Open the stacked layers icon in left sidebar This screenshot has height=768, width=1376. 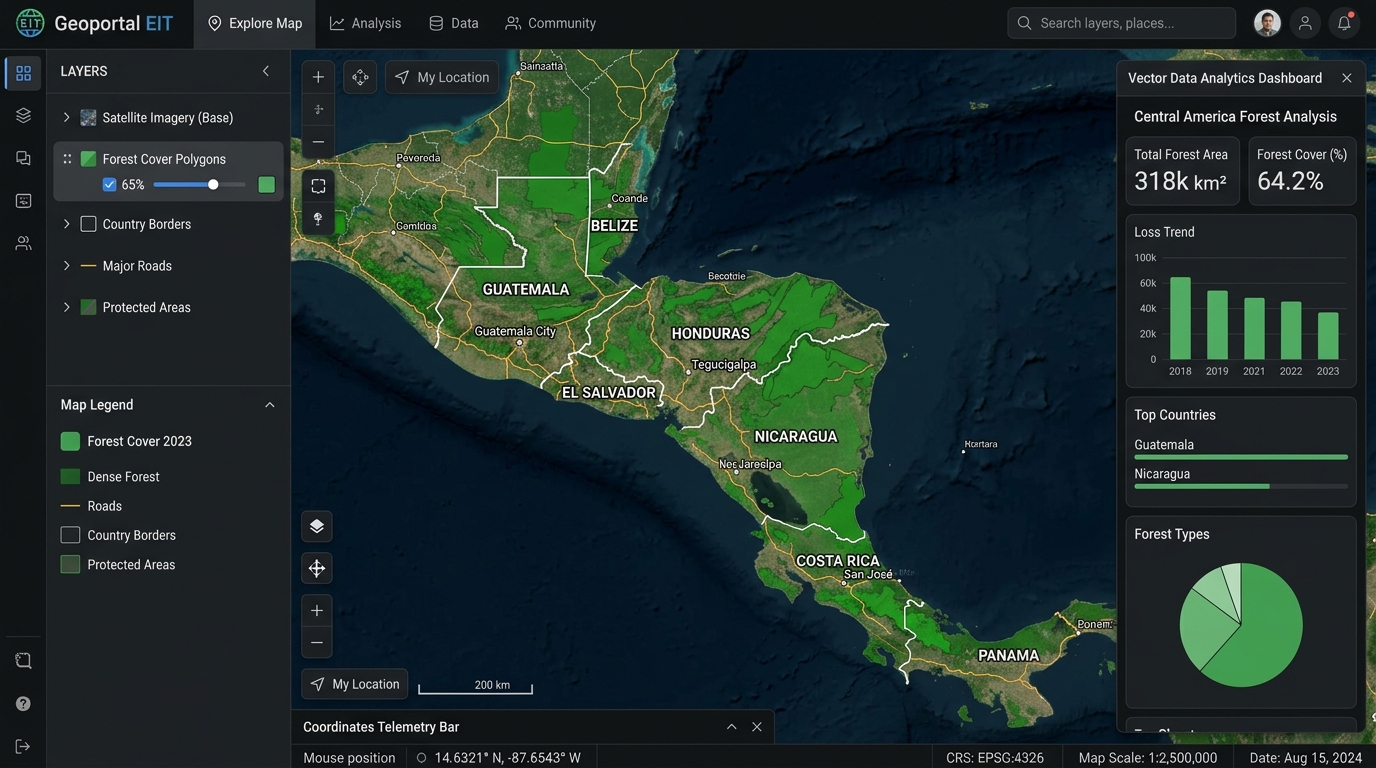(23, 115)
